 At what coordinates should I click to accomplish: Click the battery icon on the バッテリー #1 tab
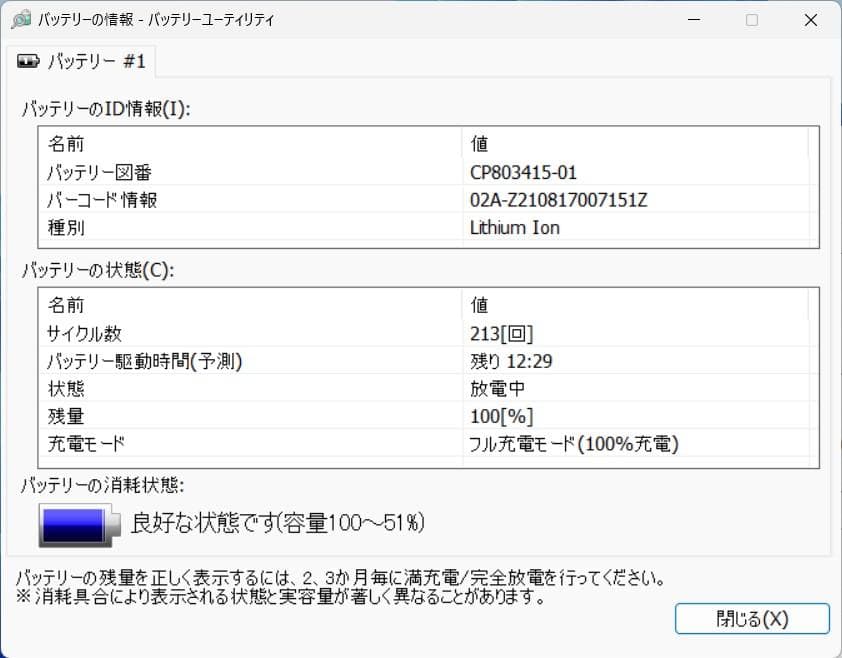[x=28, y=60]
